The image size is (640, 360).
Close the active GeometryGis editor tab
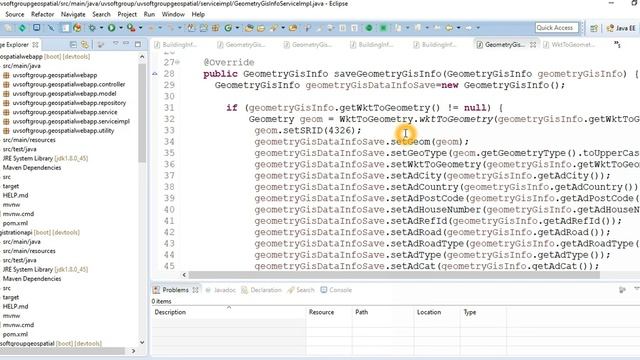533,44
